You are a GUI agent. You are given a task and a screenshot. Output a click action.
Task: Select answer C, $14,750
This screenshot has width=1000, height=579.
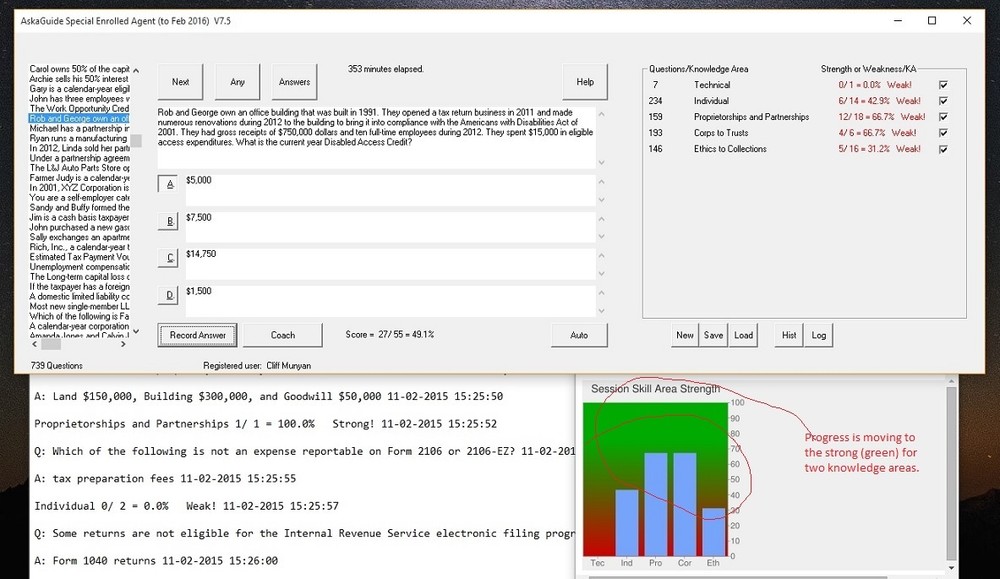[x=167, y=257]
